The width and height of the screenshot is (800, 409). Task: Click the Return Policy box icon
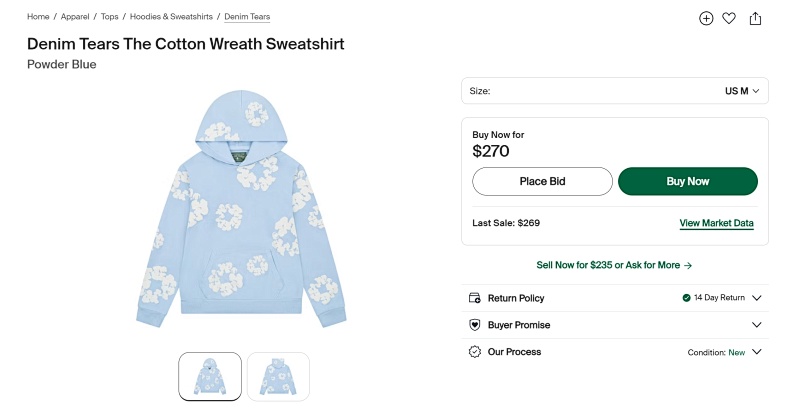(x=474, y=298)
